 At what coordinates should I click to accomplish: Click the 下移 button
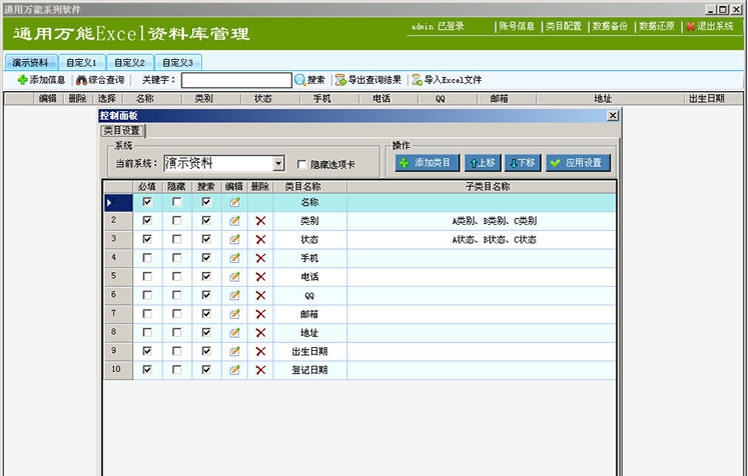pyautogui.click(x=523, y=163)
